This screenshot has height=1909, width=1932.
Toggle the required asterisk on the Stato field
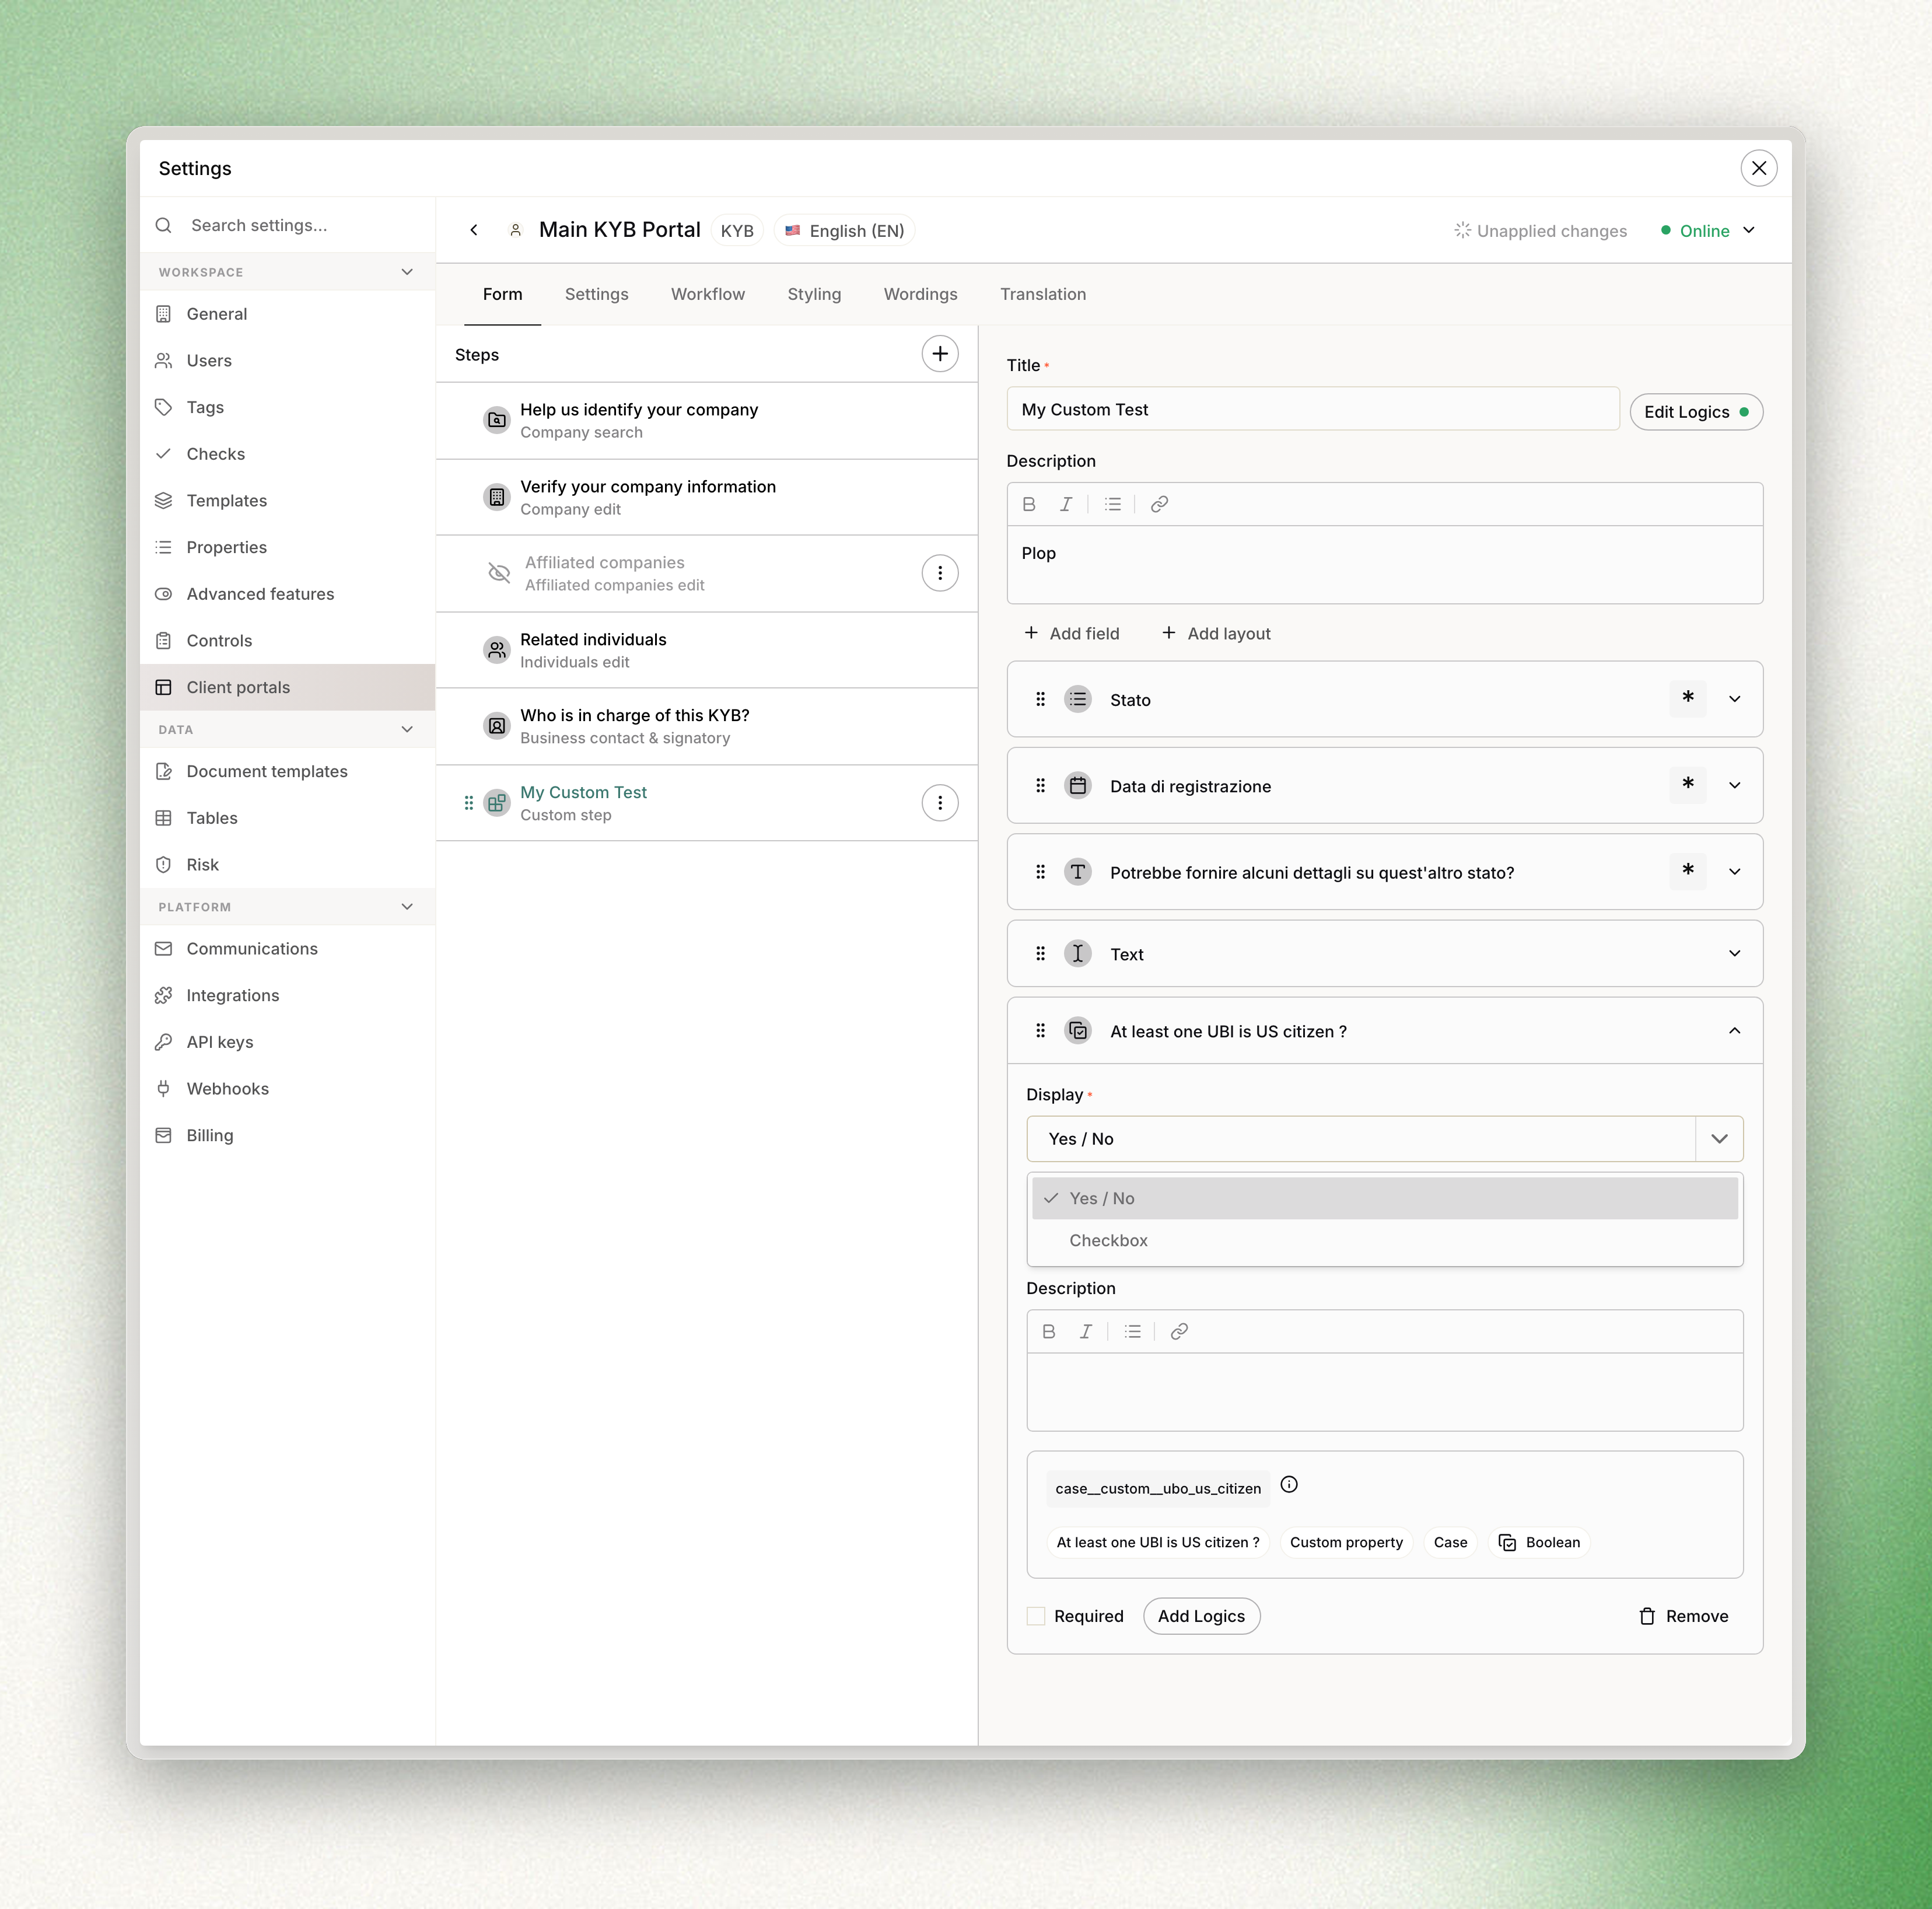click(1688, 699)
